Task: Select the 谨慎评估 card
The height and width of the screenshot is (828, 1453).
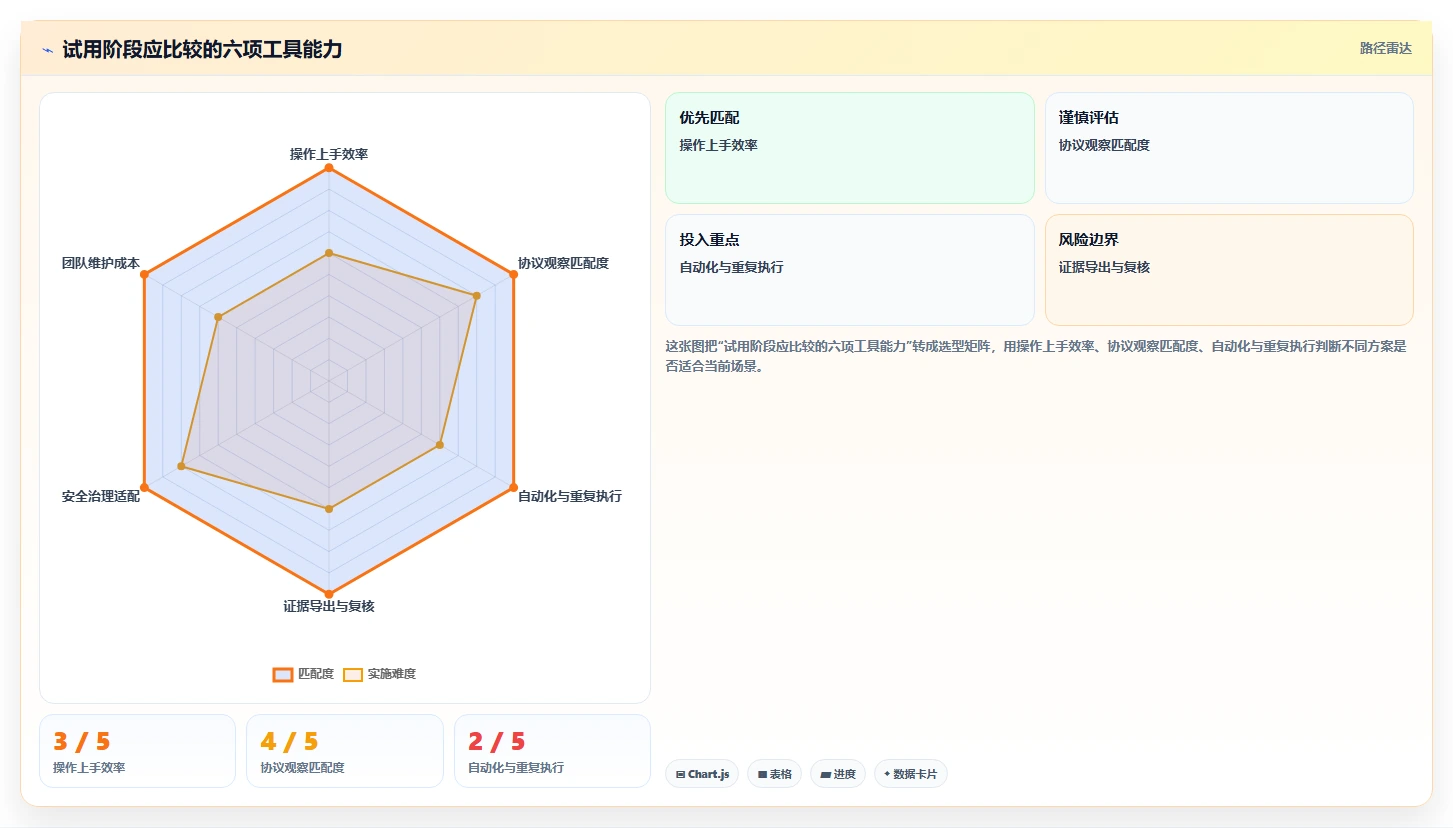Action: (x=1229, y=148)
